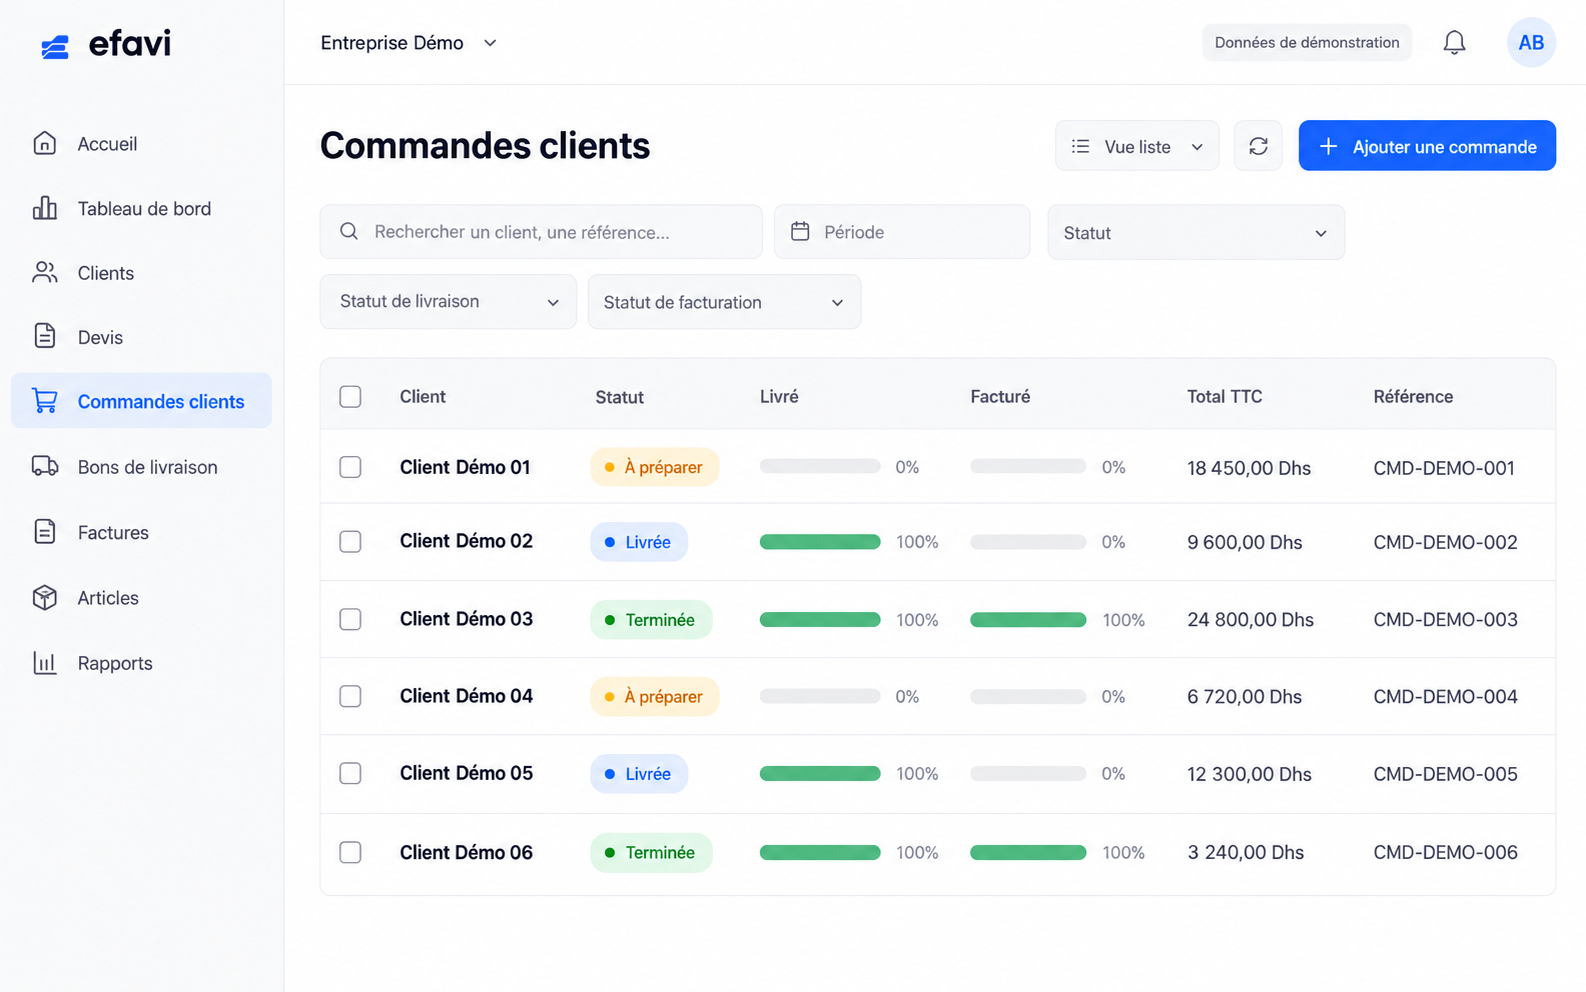The image size is (1586, 992).
Task: Click the Données de démonstration badge
Action: tap(1307, 42)
